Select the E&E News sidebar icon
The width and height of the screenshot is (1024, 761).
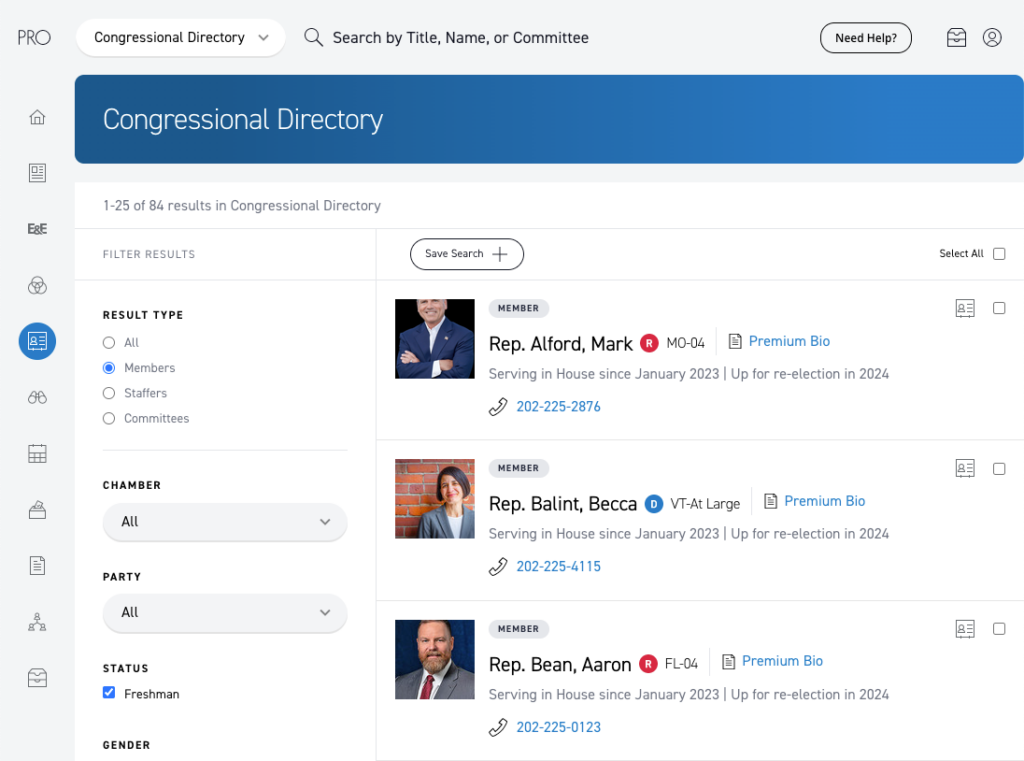click(x=37, y=229)
